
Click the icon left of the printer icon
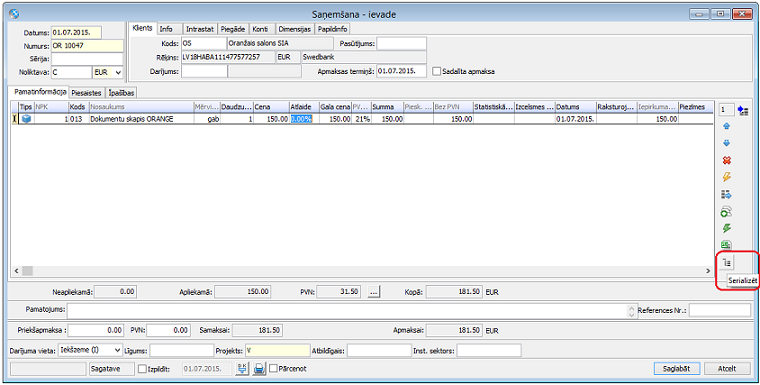(x=242, y=369)
